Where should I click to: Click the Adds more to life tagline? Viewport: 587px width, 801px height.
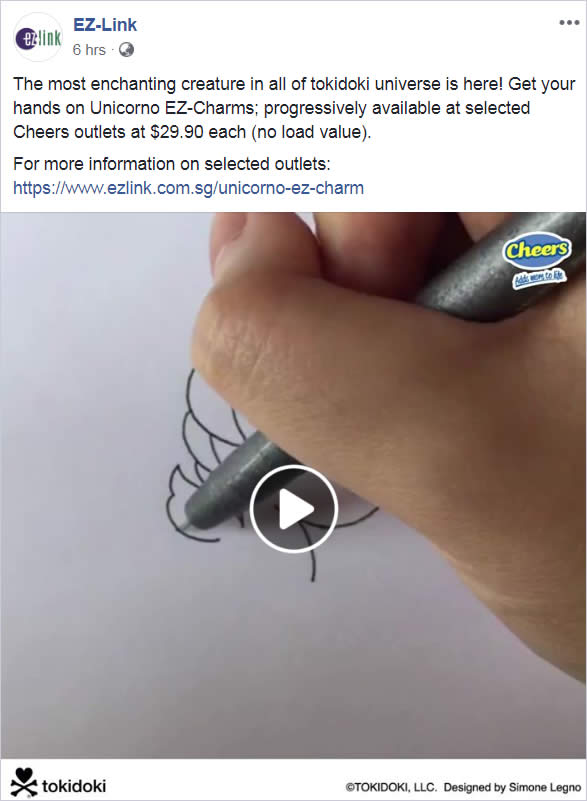[x=539, y=278]
